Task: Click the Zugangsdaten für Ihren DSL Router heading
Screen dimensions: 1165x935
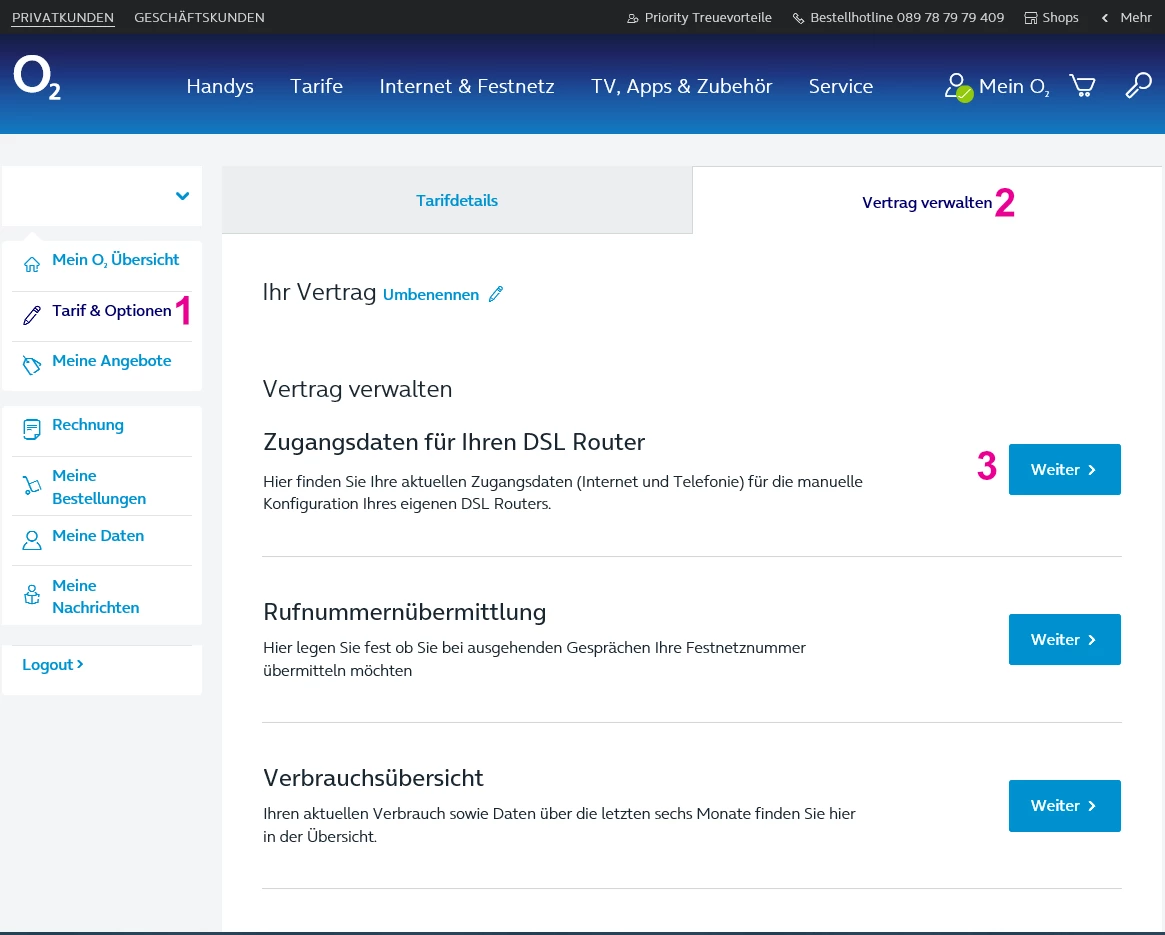Action: 454,441
